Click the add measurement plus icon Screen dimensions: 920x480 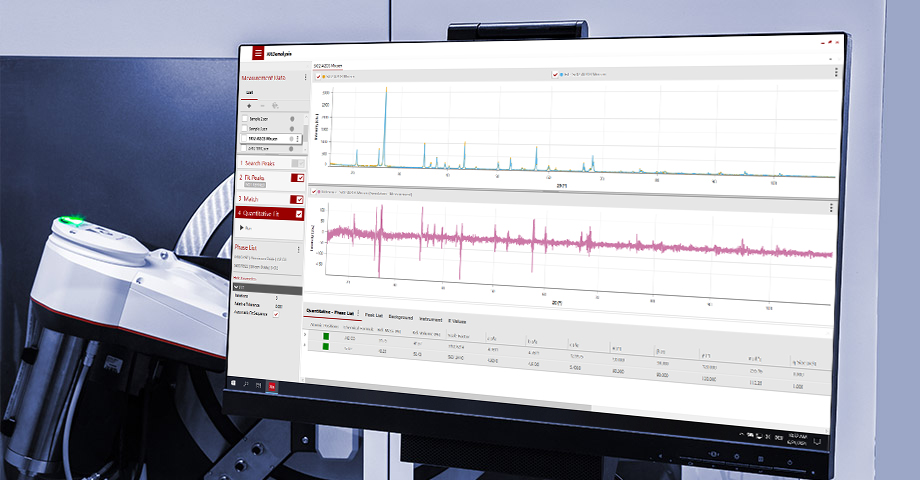pyautogui.click(x=249, y=105)
